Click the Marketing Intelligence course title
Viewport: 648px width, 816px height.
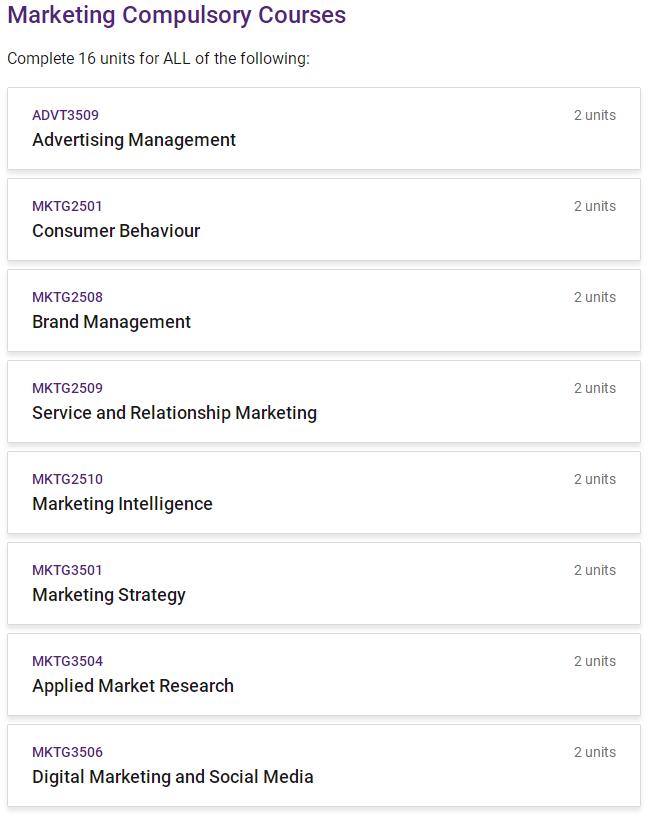(x=122, y=504)
